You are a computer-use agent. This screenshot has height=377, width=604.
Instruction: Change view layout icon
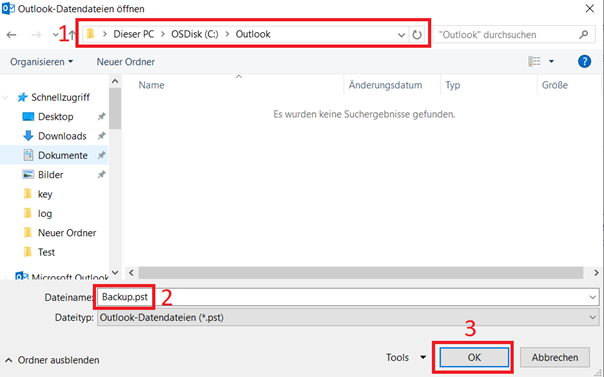coord(534,61)
